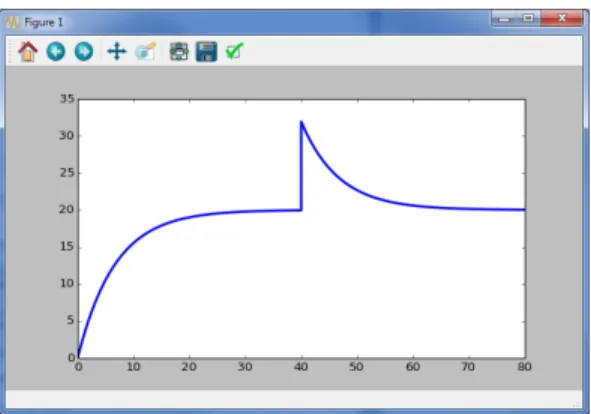Click the x-axis label 10

(133, 367)
